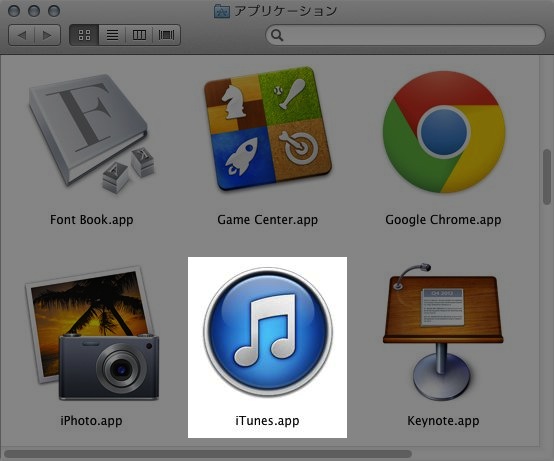Select the iTunes music note icon
The height and width of the screenshot is (461, 554).
point(267,331)
